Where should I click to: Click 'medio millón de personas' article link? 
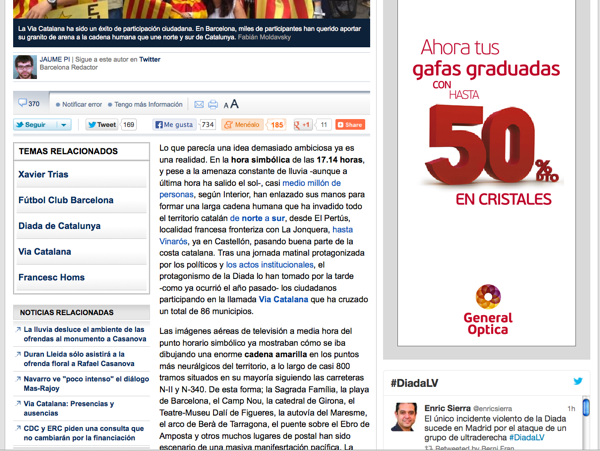pyautogui.click(x=311, y=183)
